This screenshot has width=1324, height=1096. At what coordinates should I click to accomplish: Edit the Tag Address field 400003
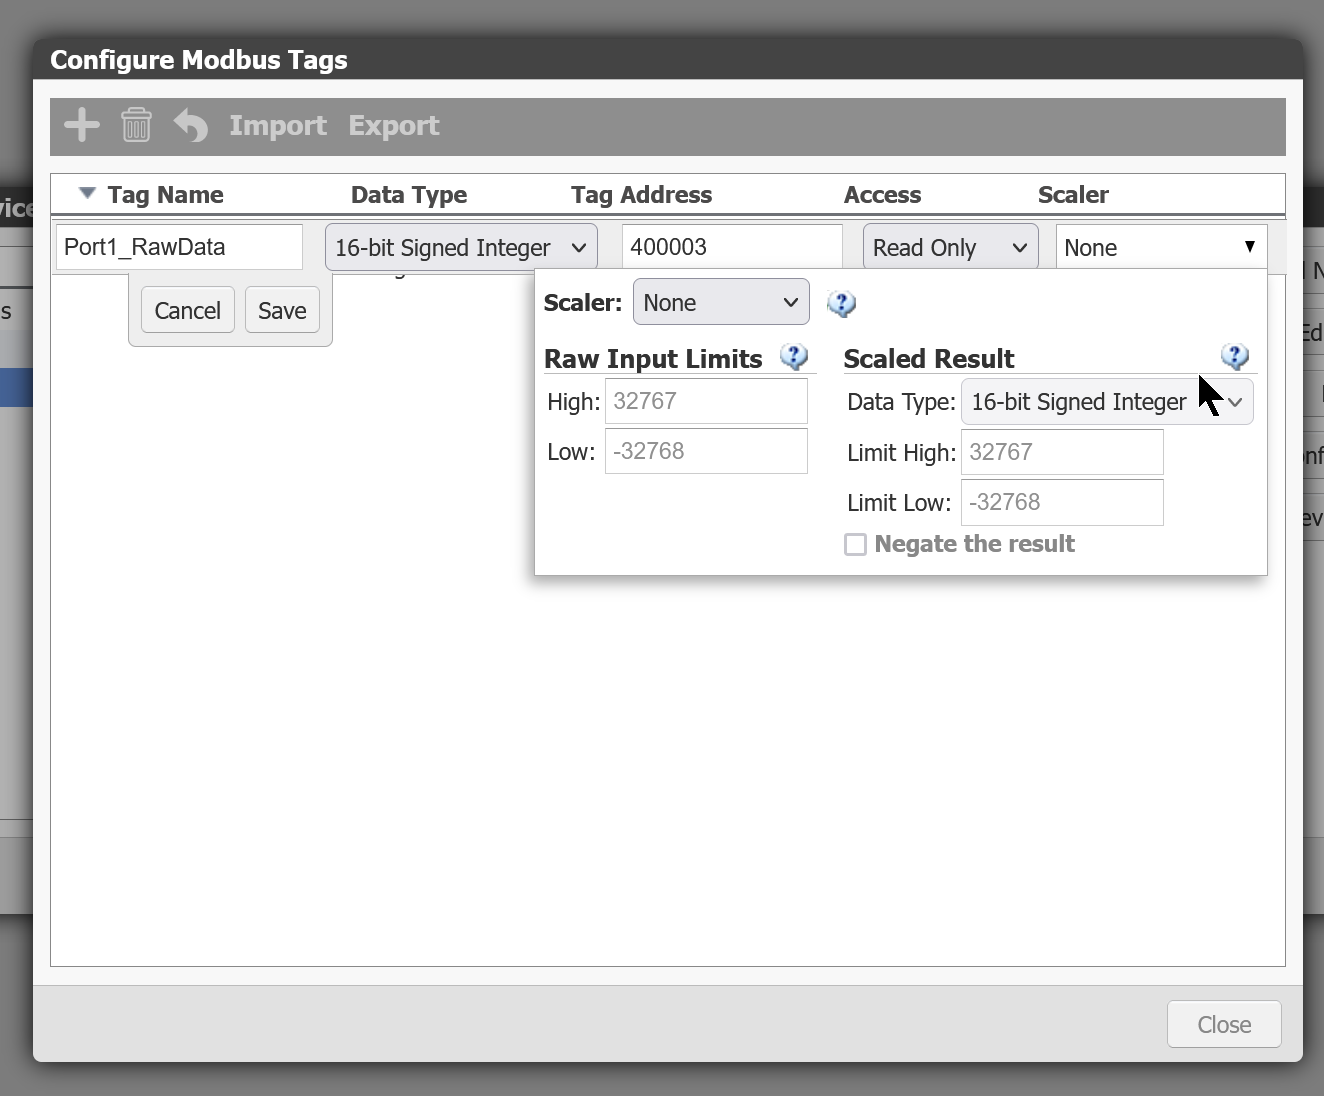(x=732, y=247)
